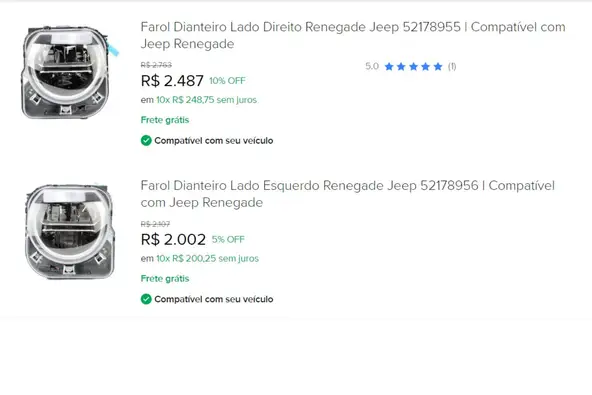Click the fifth blue rating star
Screen dimensions: 592x395
(438, 67)
